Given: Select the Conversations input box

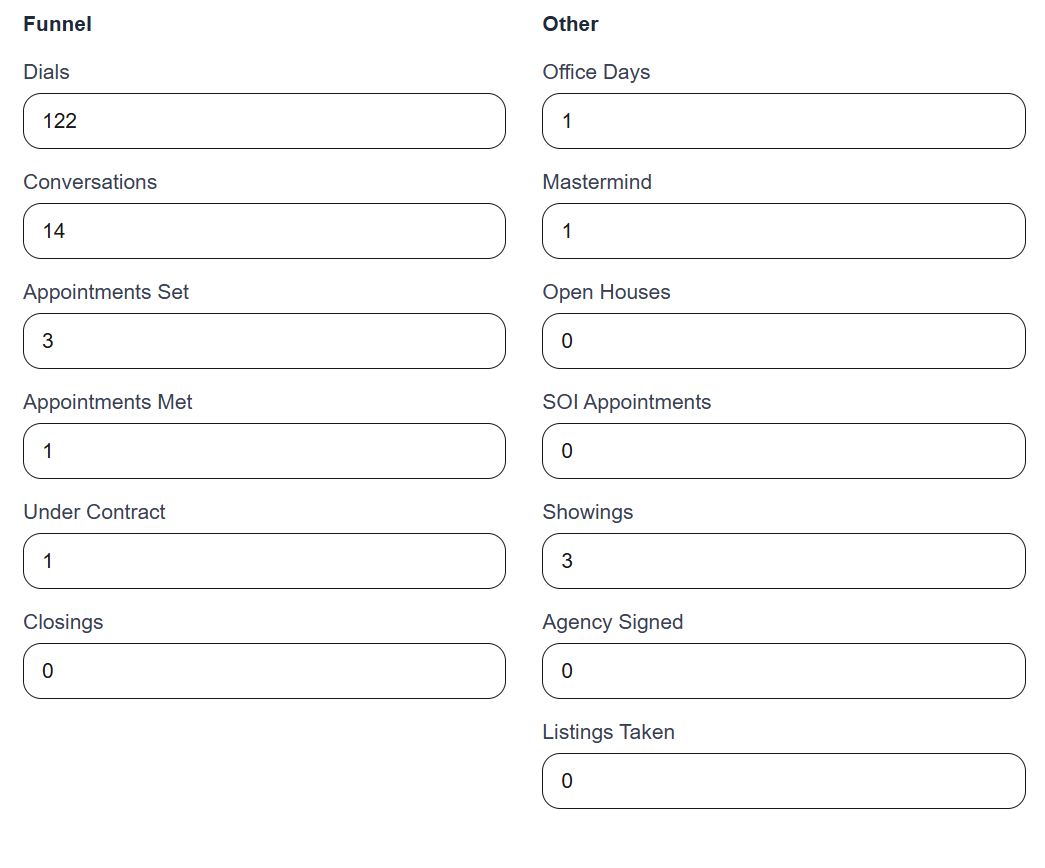Looking at the screenshot, I should point(265,231).
